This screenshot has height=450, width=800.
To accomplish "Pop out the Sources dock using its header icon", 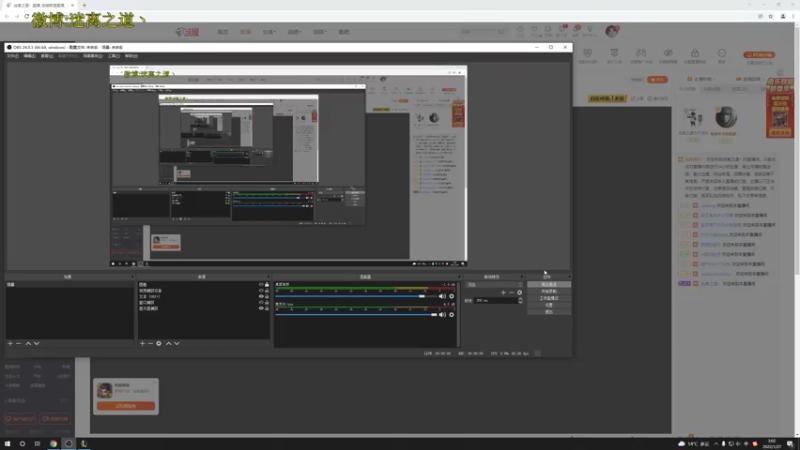I will pyautogui.click(x=268, y=277).
